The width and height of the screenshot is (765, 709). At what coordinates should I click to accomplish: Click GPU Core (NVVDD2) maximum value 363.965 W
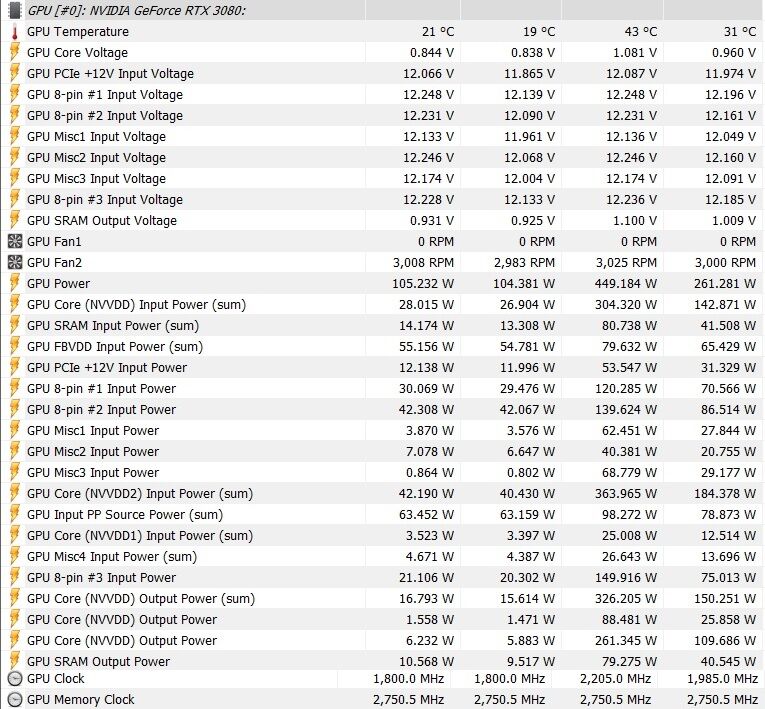tap(625, 493)
